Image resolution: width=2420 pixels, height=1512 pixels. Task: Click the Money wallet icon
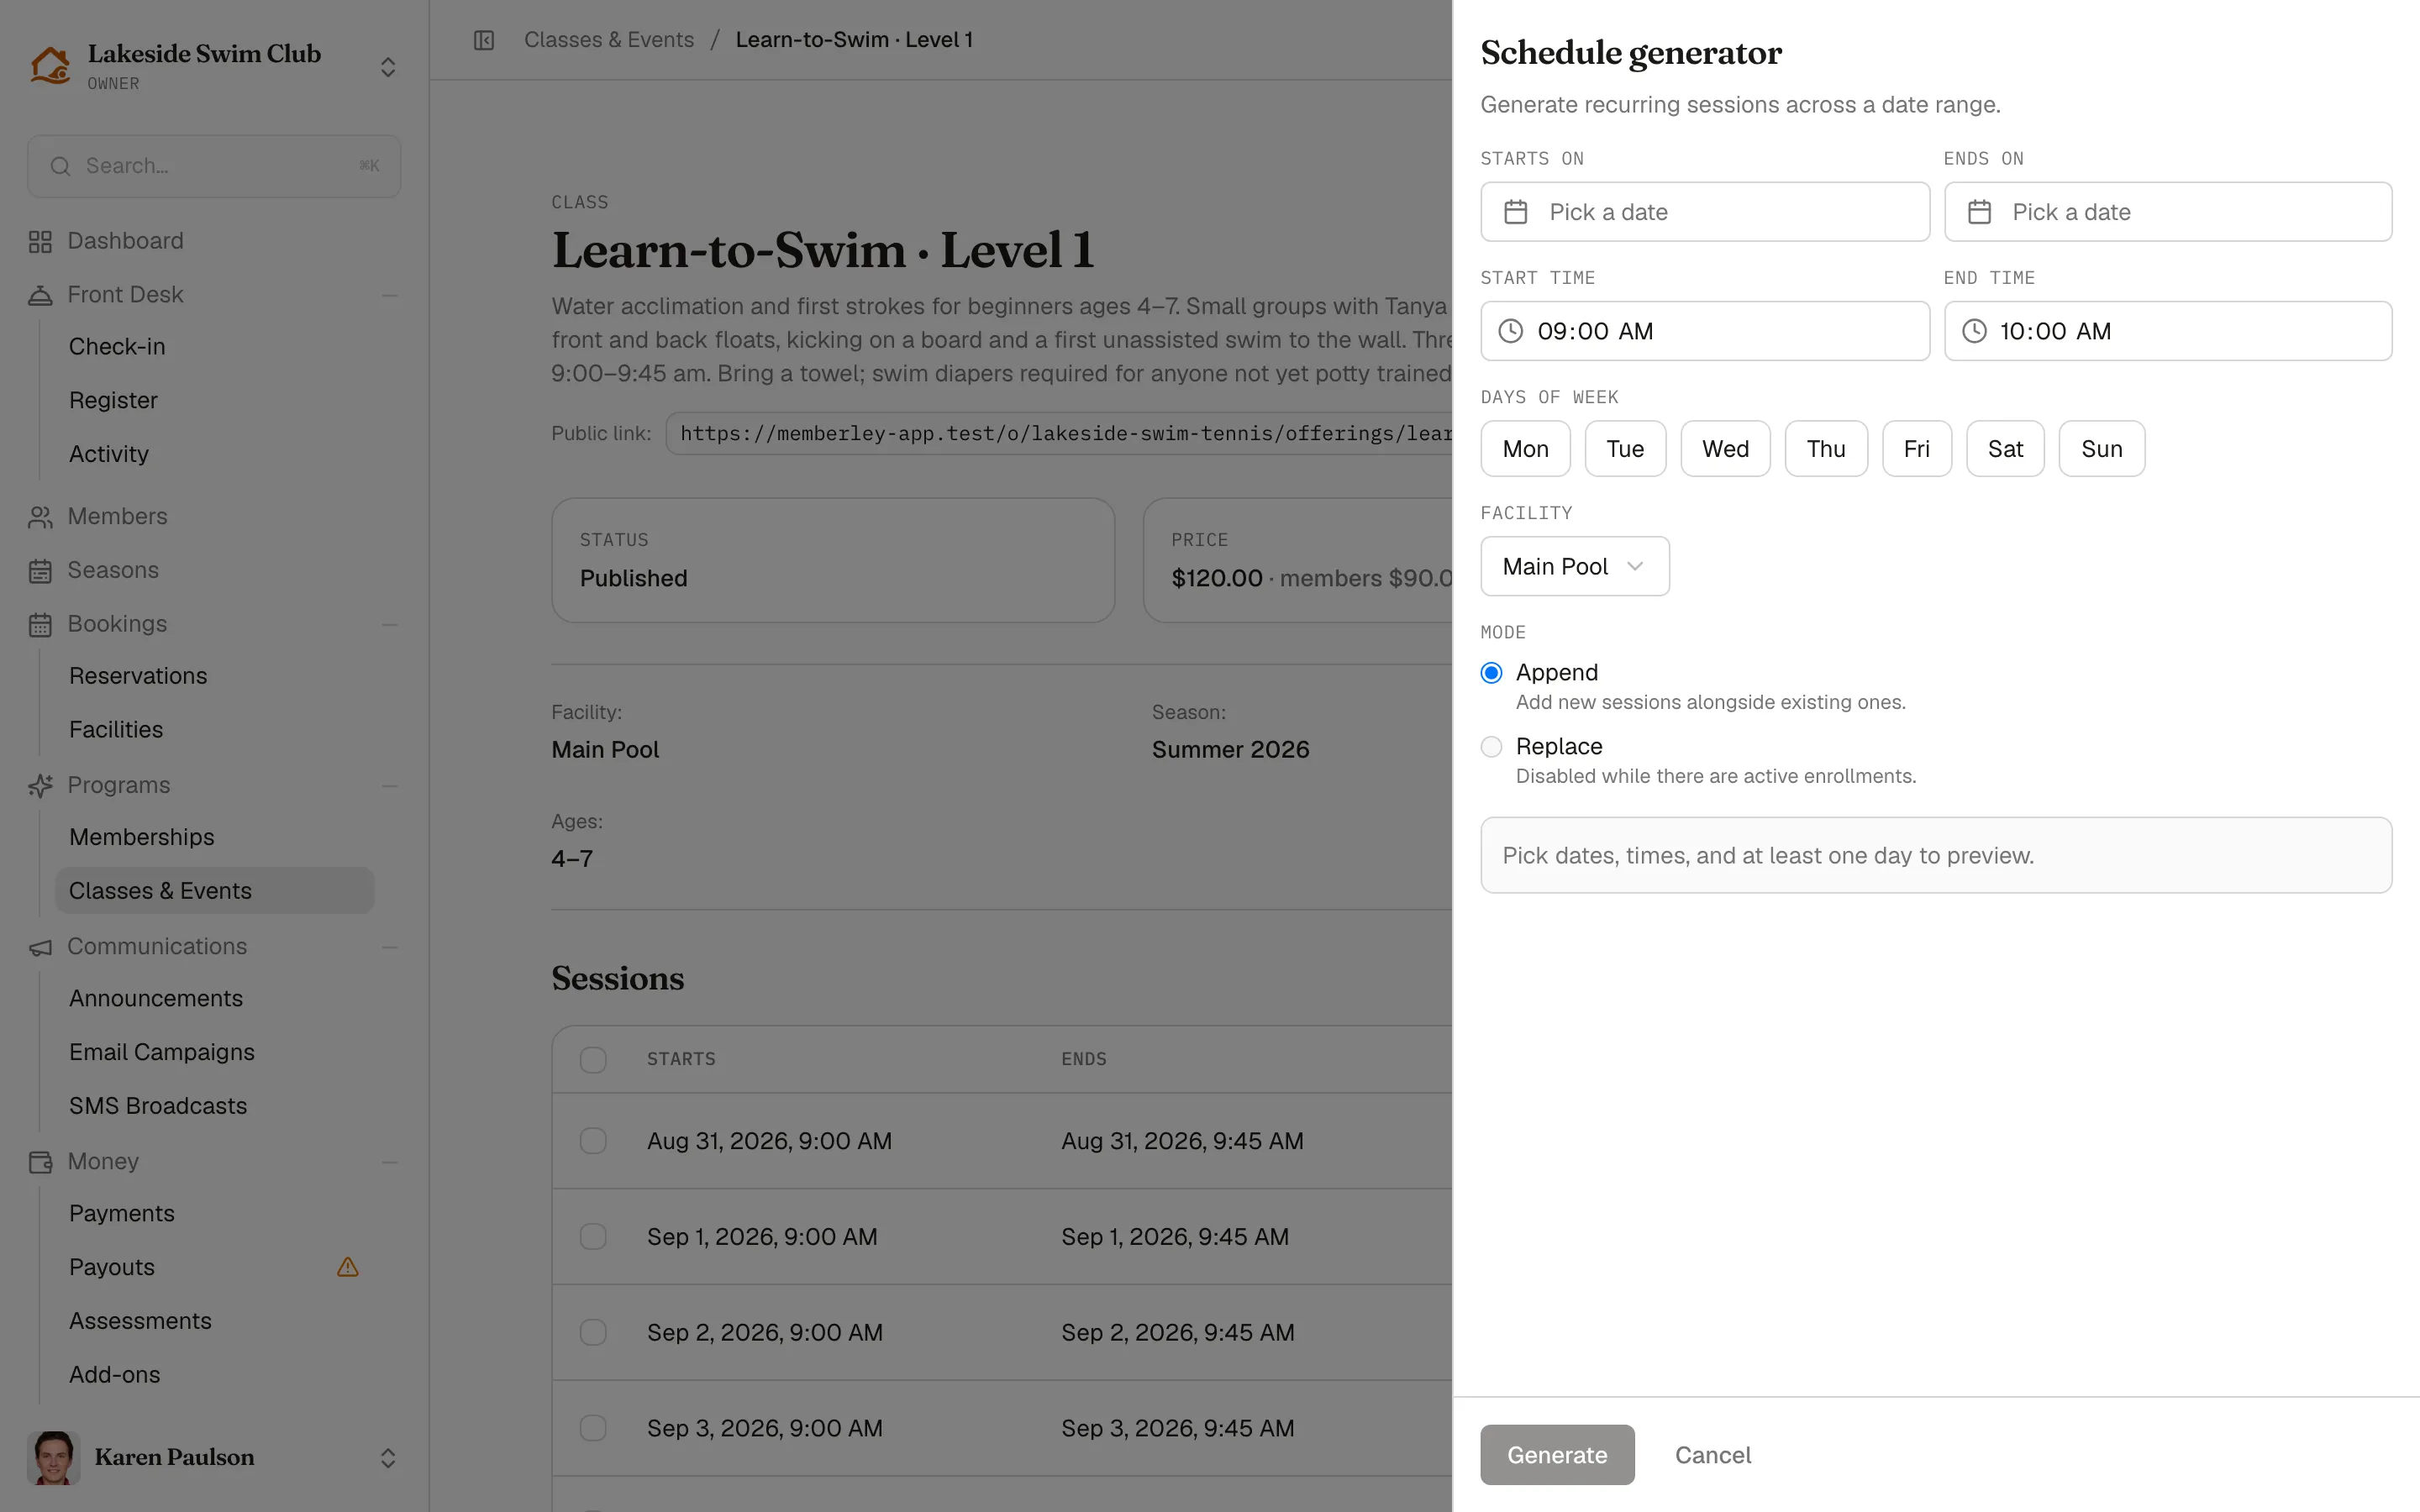coord(40,1162)
